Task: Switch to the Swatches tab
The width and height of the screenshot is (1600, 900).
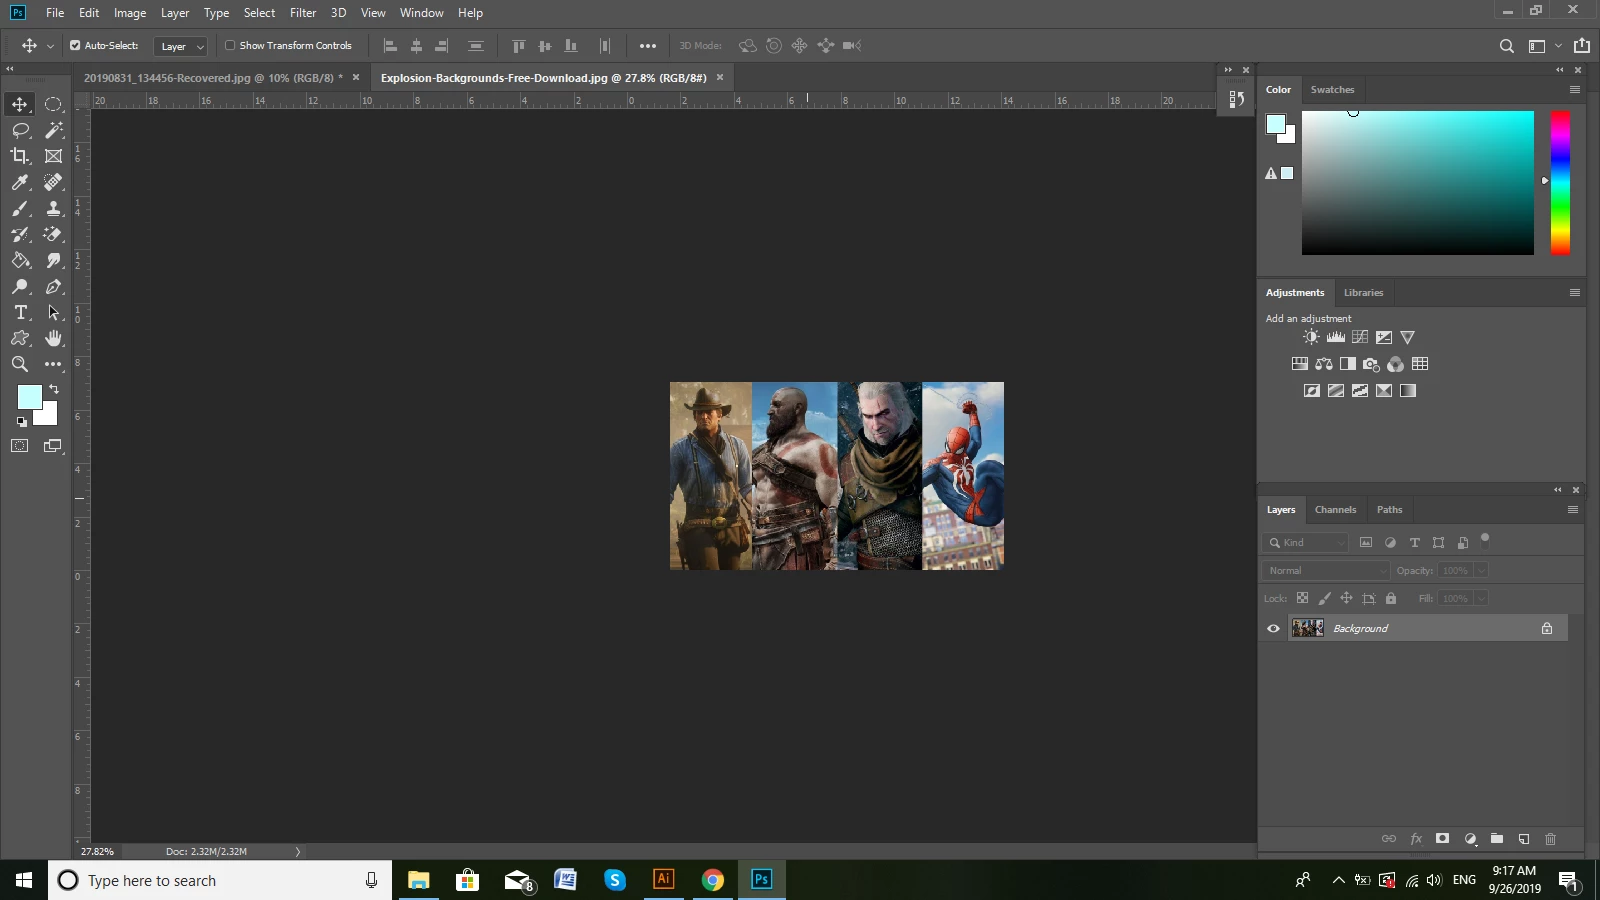Action: click(x=1332, y=89)
